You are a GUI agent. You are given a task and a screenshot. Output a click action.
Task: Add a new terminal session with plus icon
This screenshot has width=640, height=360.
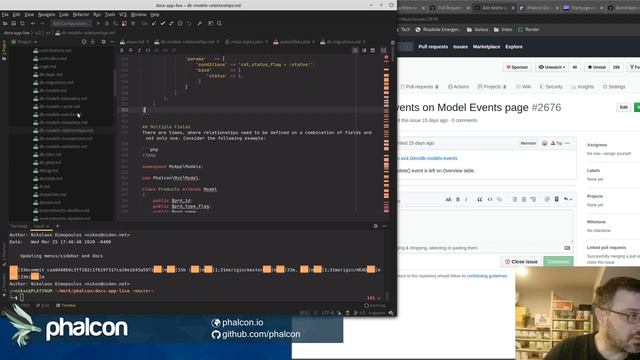tap(58, 226)
